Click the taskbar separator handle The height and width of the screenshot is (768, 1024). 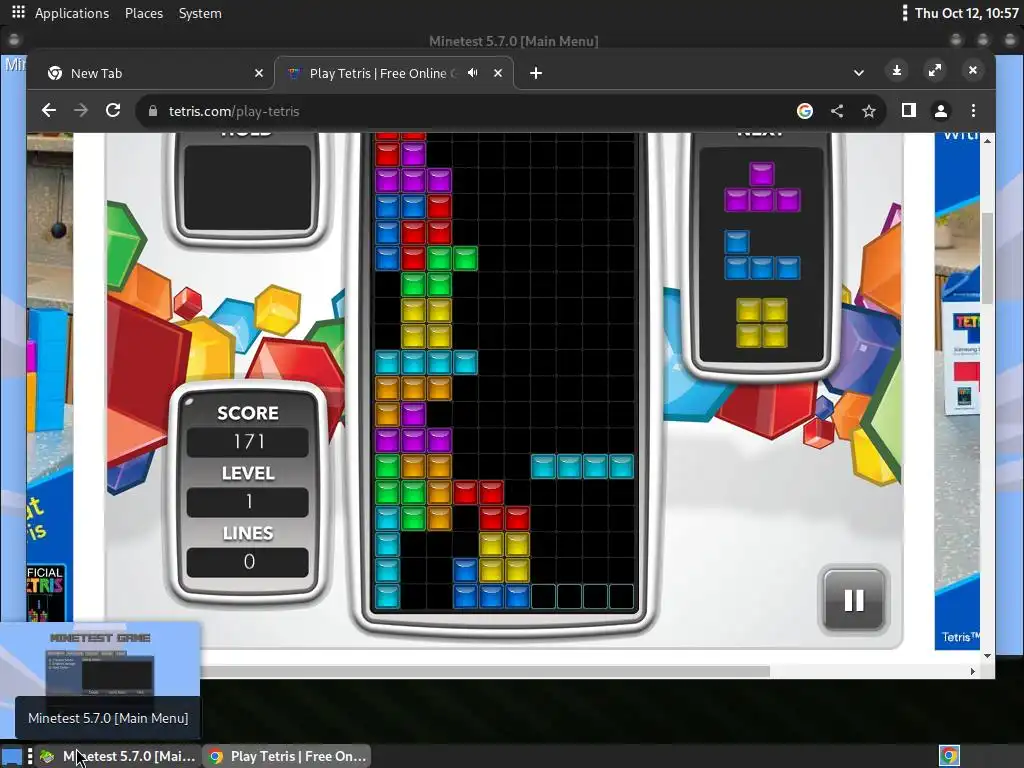coord(30,756)
